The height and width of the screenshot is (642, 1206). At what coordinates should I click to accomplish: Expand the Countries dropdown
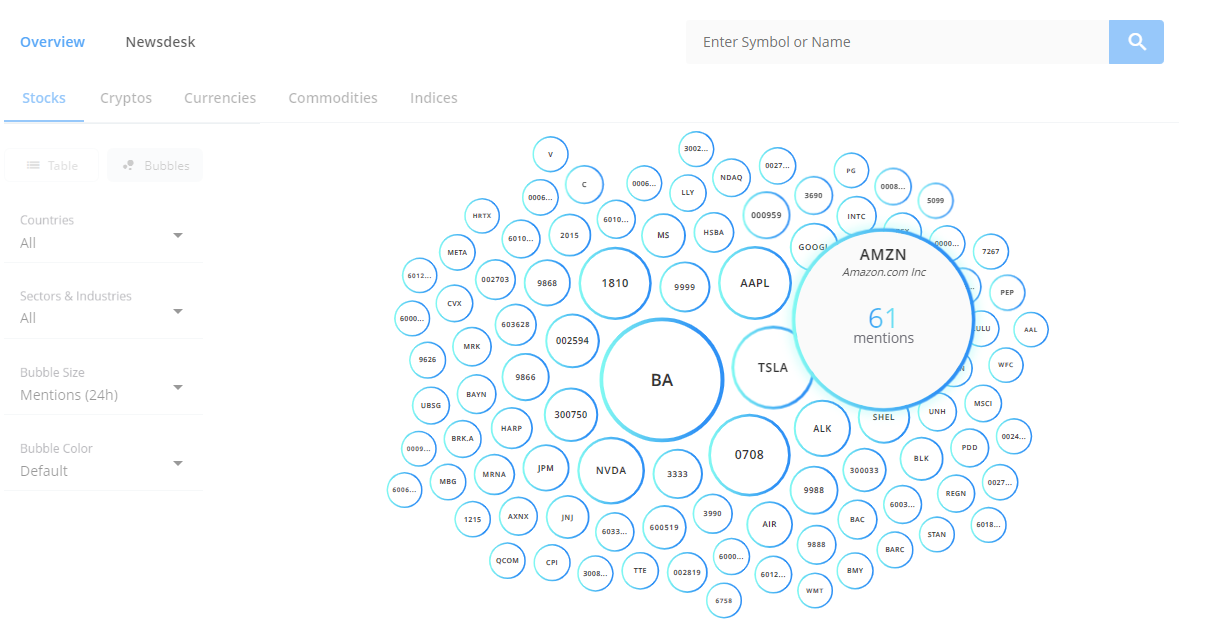click(102, 235)
